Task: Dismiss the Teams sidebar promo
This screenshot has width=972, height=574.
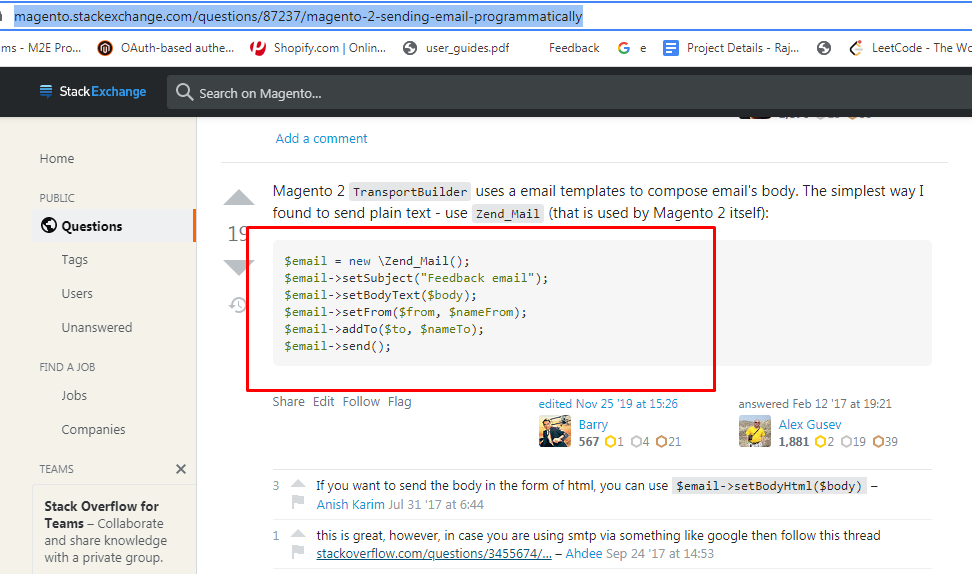Action: pos(181,469)
